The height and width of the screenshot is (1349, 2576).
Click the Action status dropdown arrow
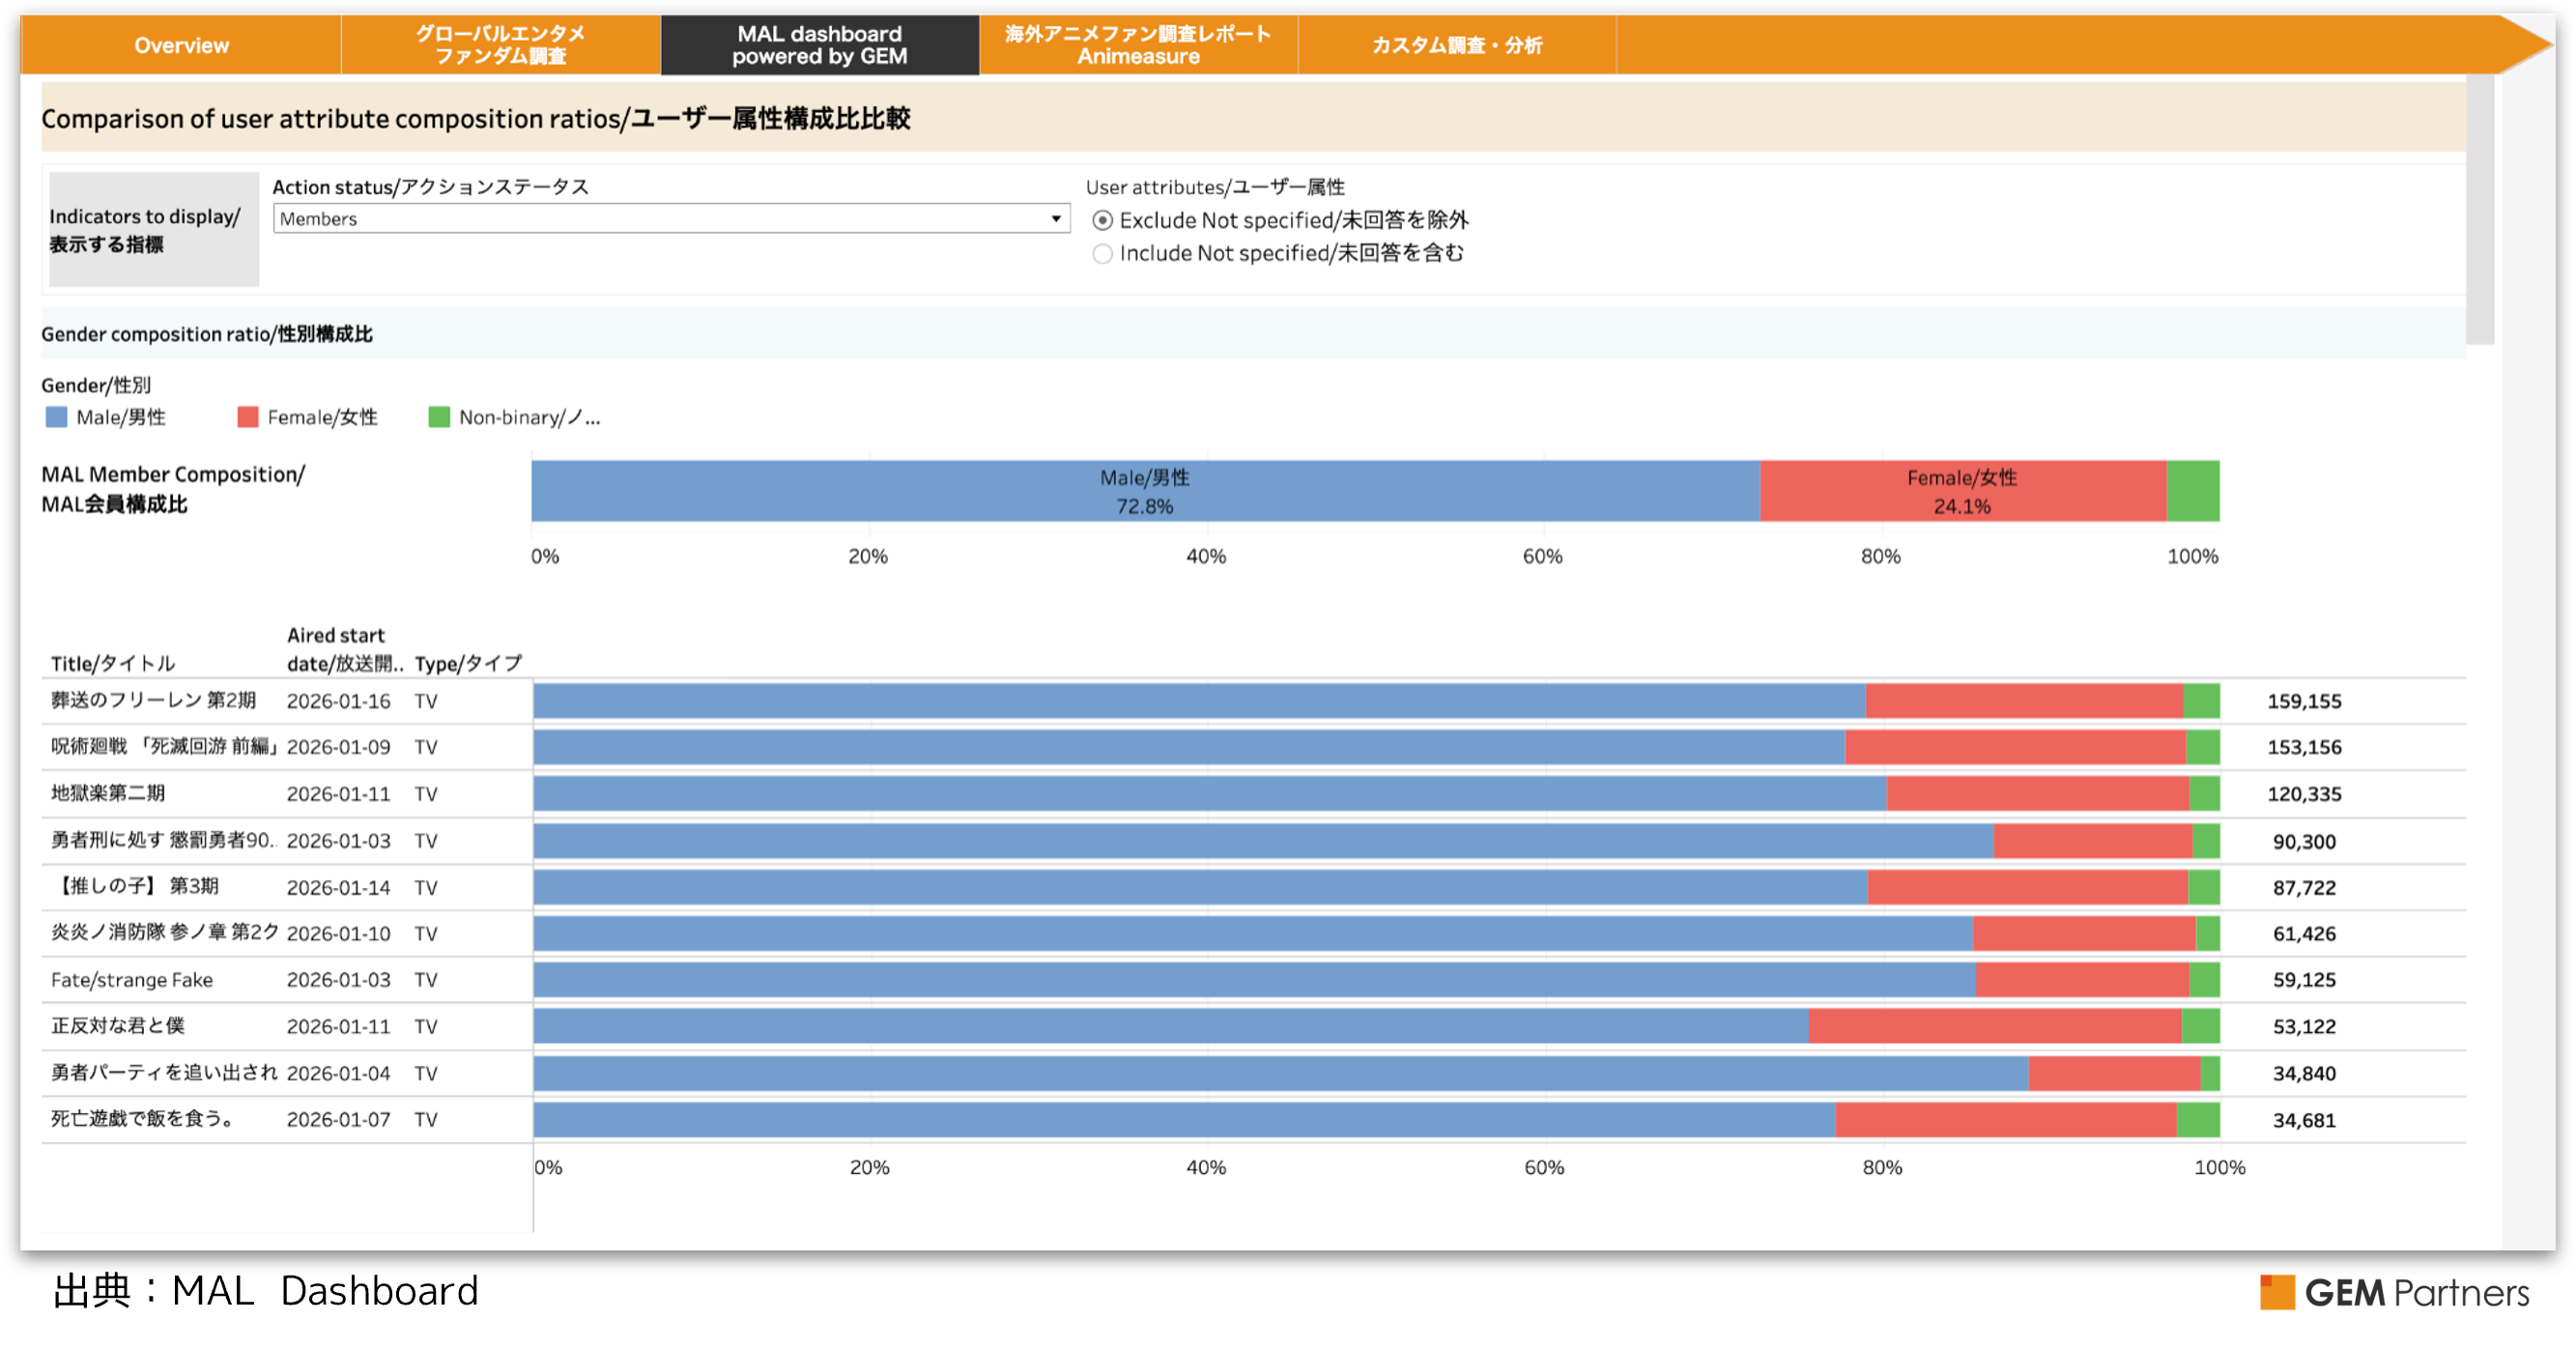(x=1056, y=219)
